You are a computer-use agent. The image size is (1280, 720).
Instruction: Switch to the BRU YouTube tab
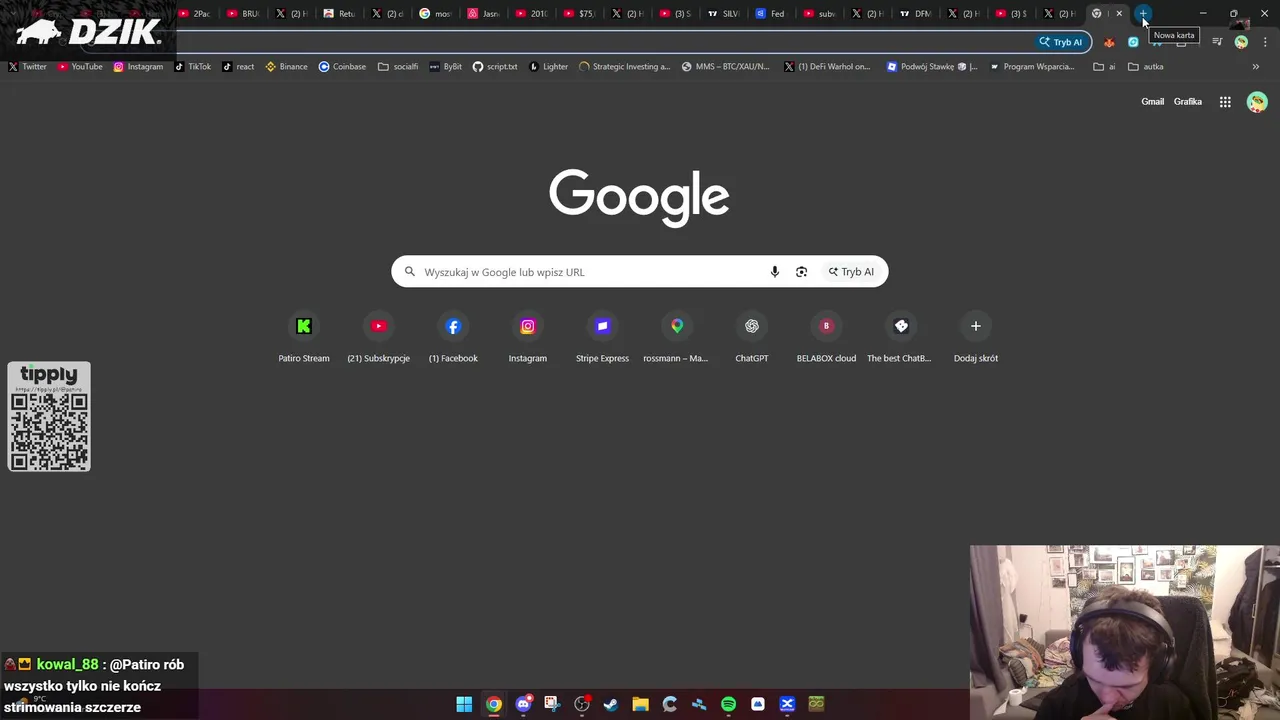pyautogui.click(x=243, y=14)
